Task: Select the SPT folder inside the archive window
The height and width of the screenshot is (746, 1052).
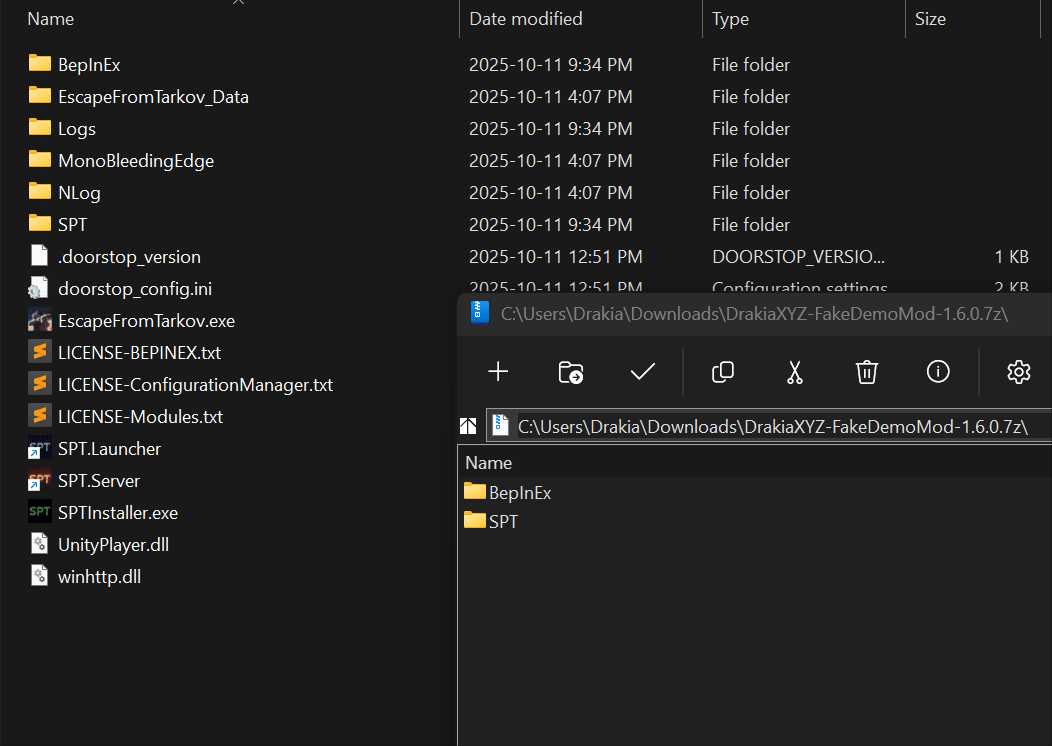Action: (491, 521)
